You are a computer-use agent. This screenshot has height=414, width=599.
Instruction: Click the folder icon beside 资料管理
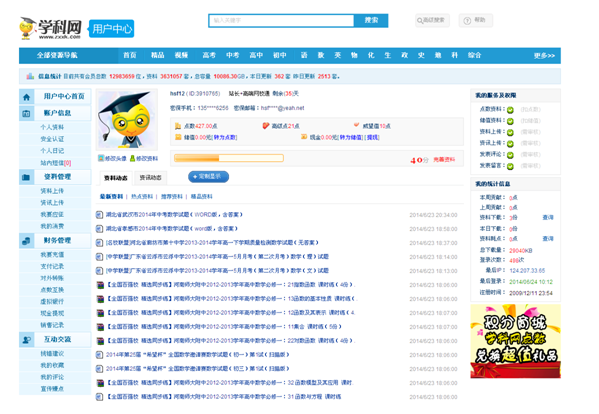point(26,177)
